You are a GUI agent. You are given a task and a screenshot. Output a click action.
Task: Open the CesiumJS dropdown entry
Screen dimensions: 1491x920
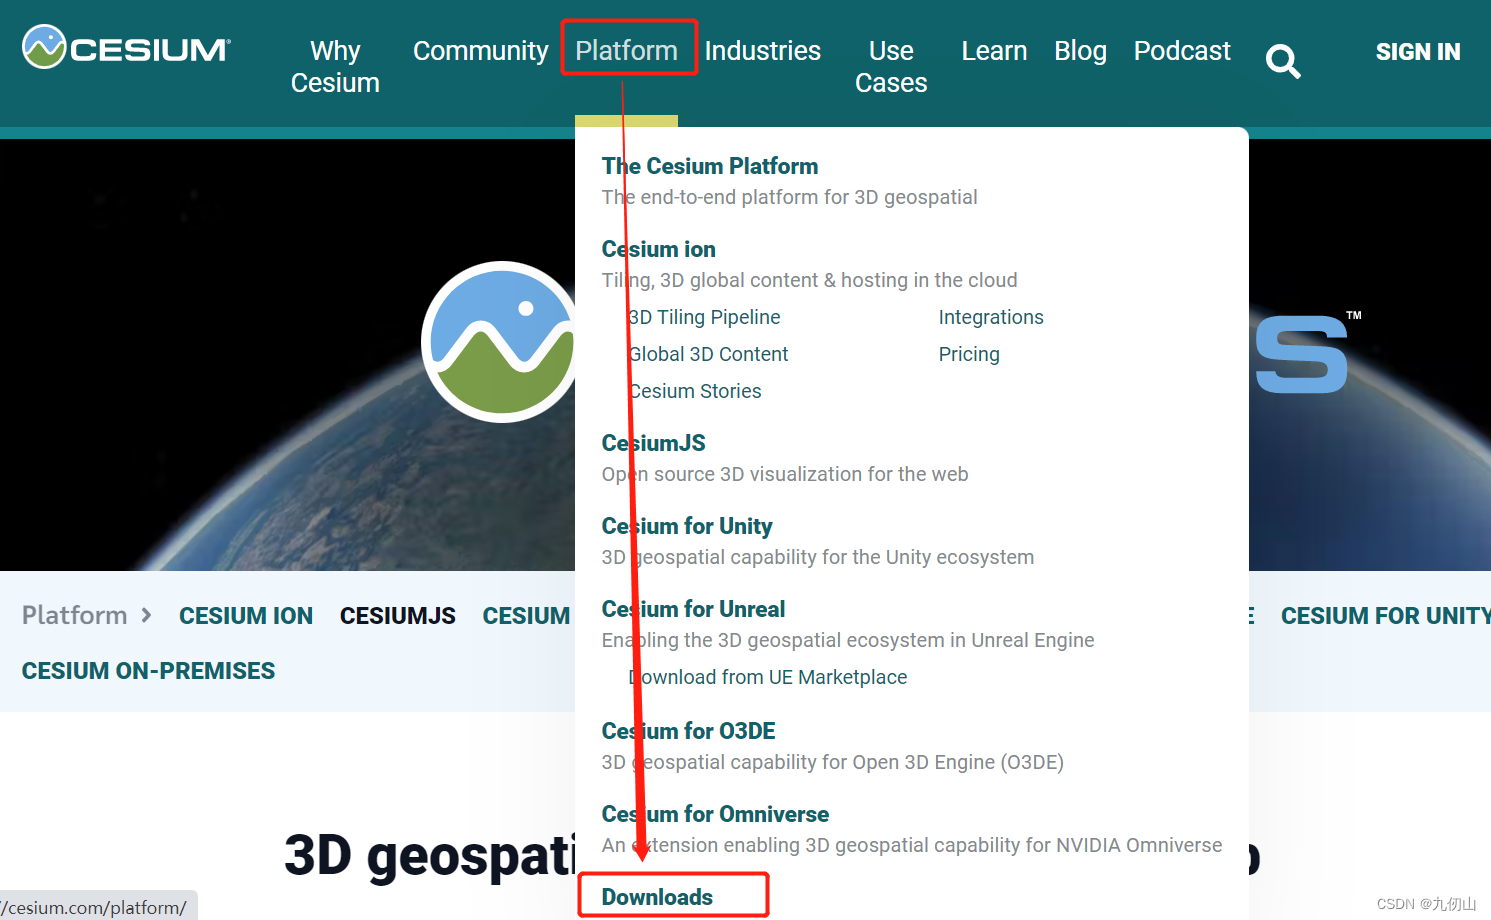[x=654, y=443]
